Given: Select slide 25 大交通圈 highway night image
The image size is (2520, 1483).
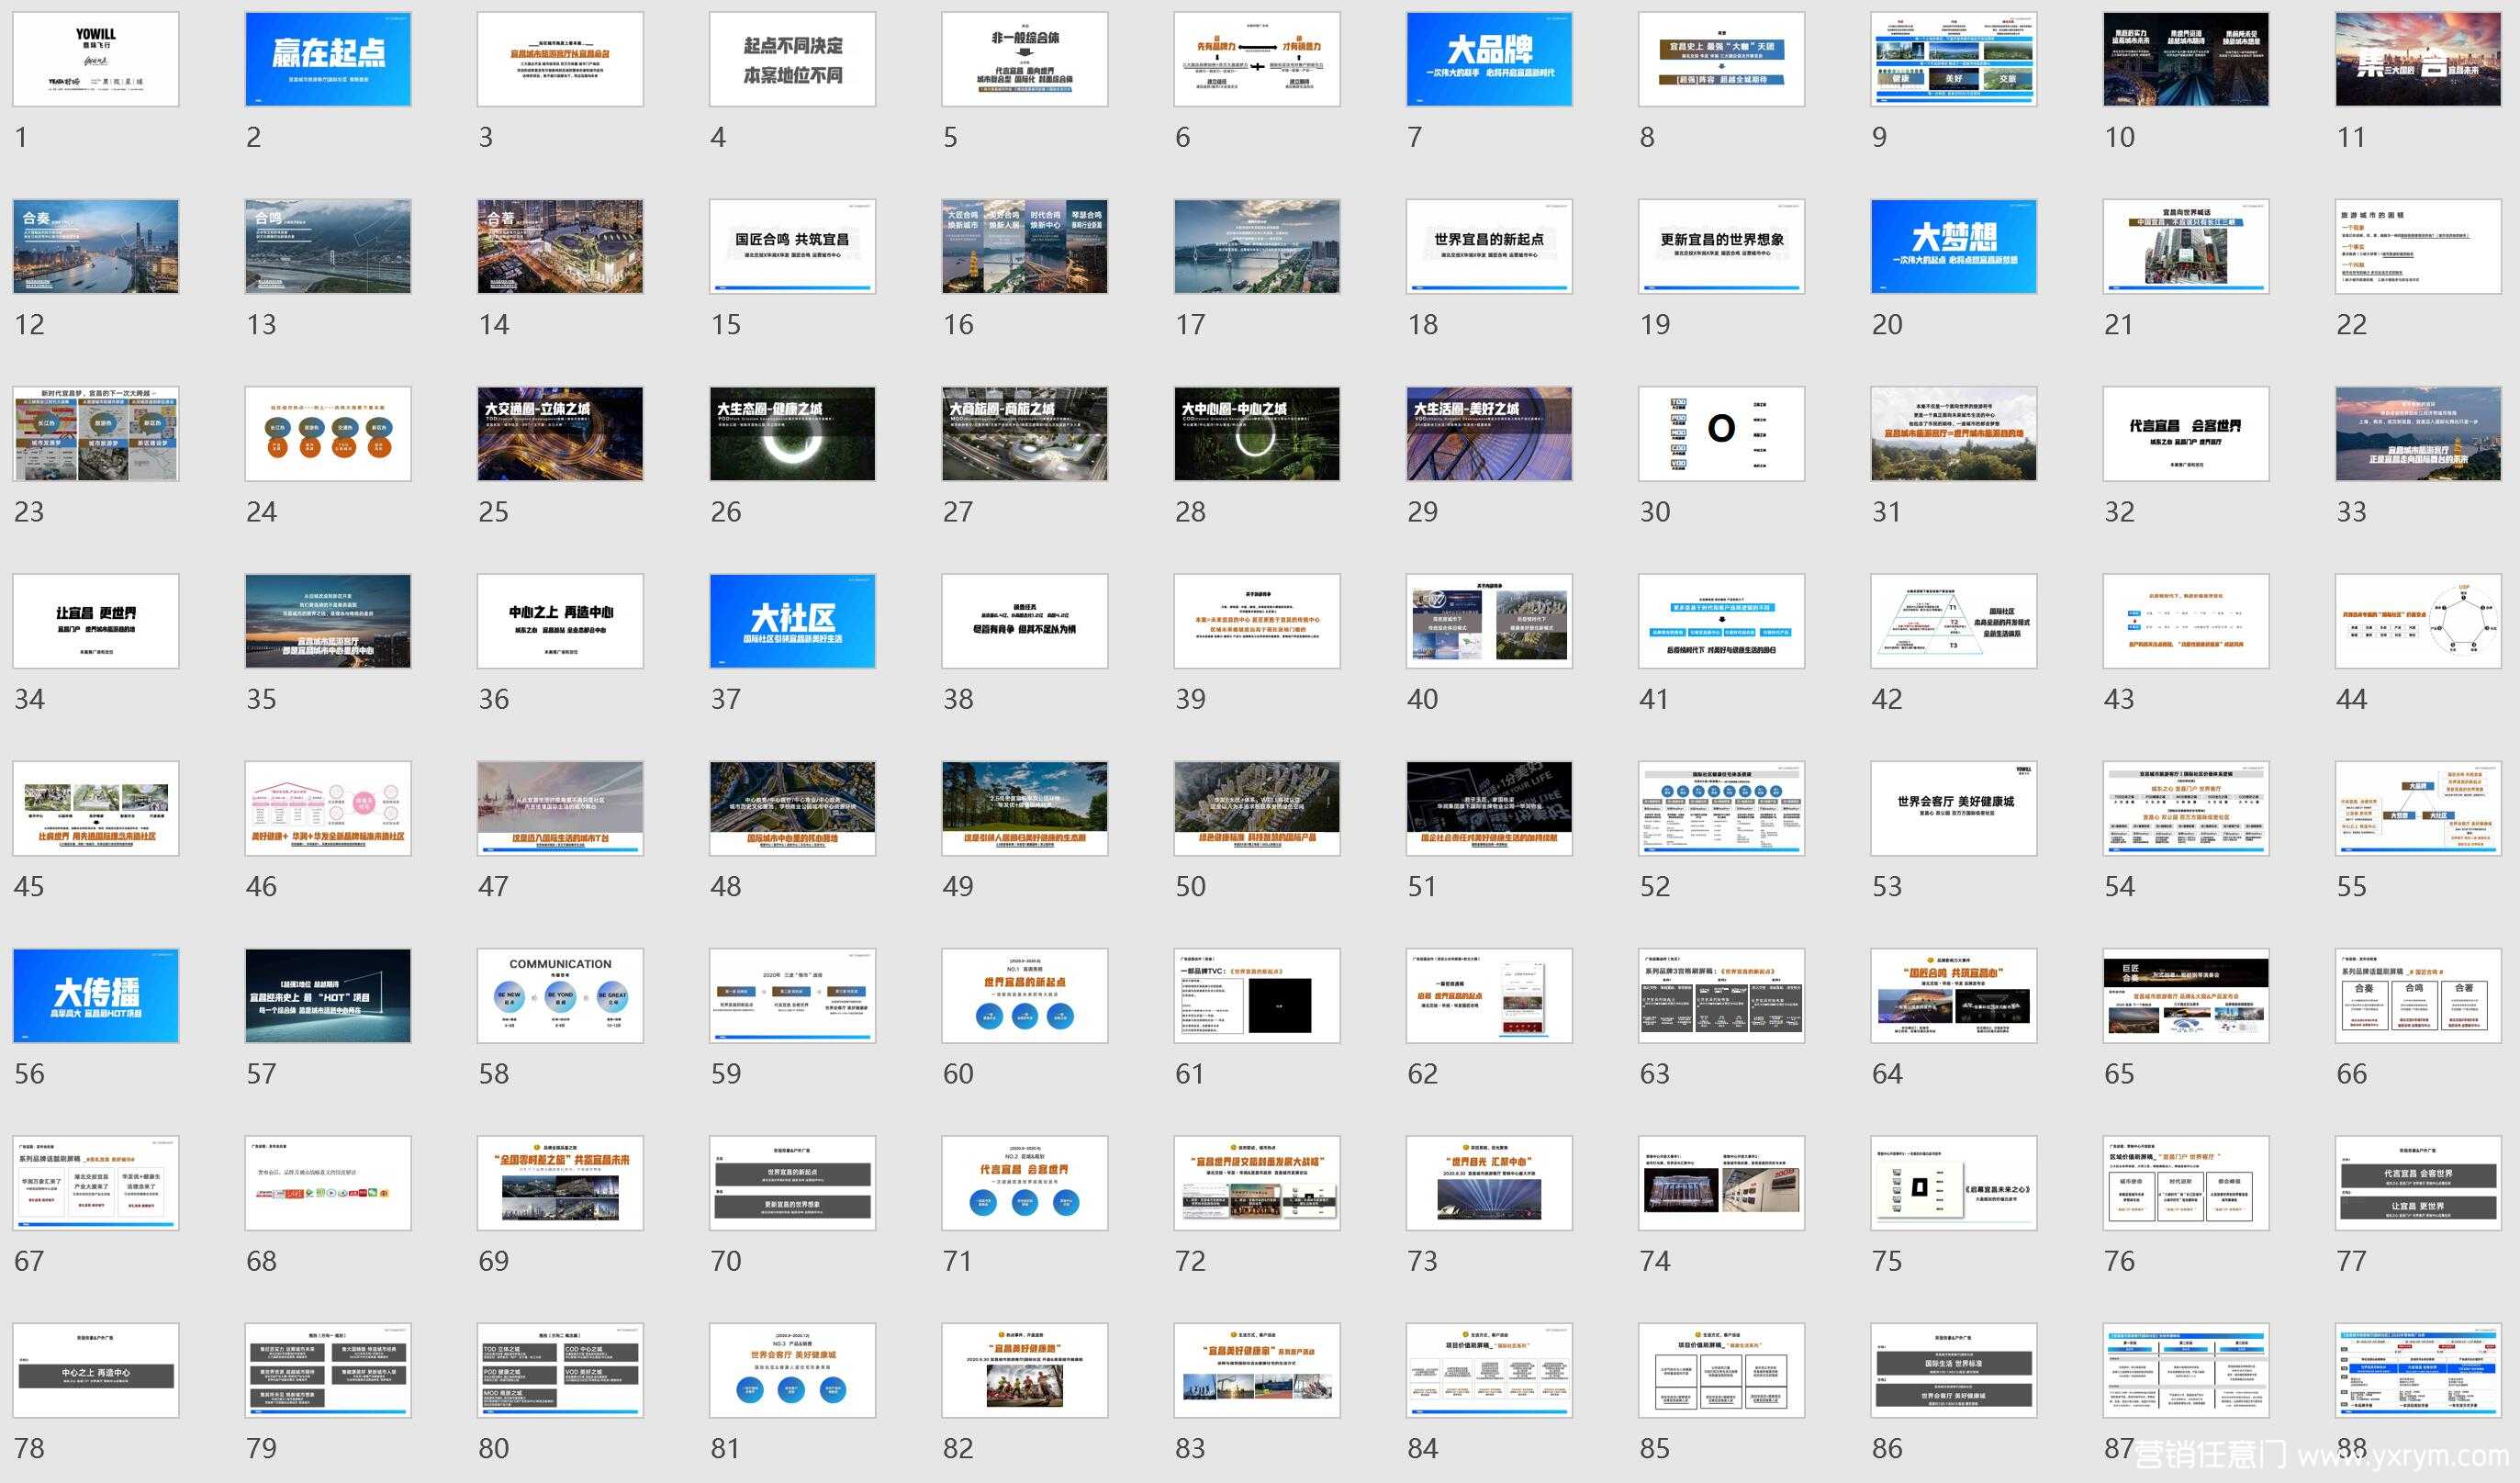Looking at the screenshot, I should pyautogui.click(x=560, y=434).
